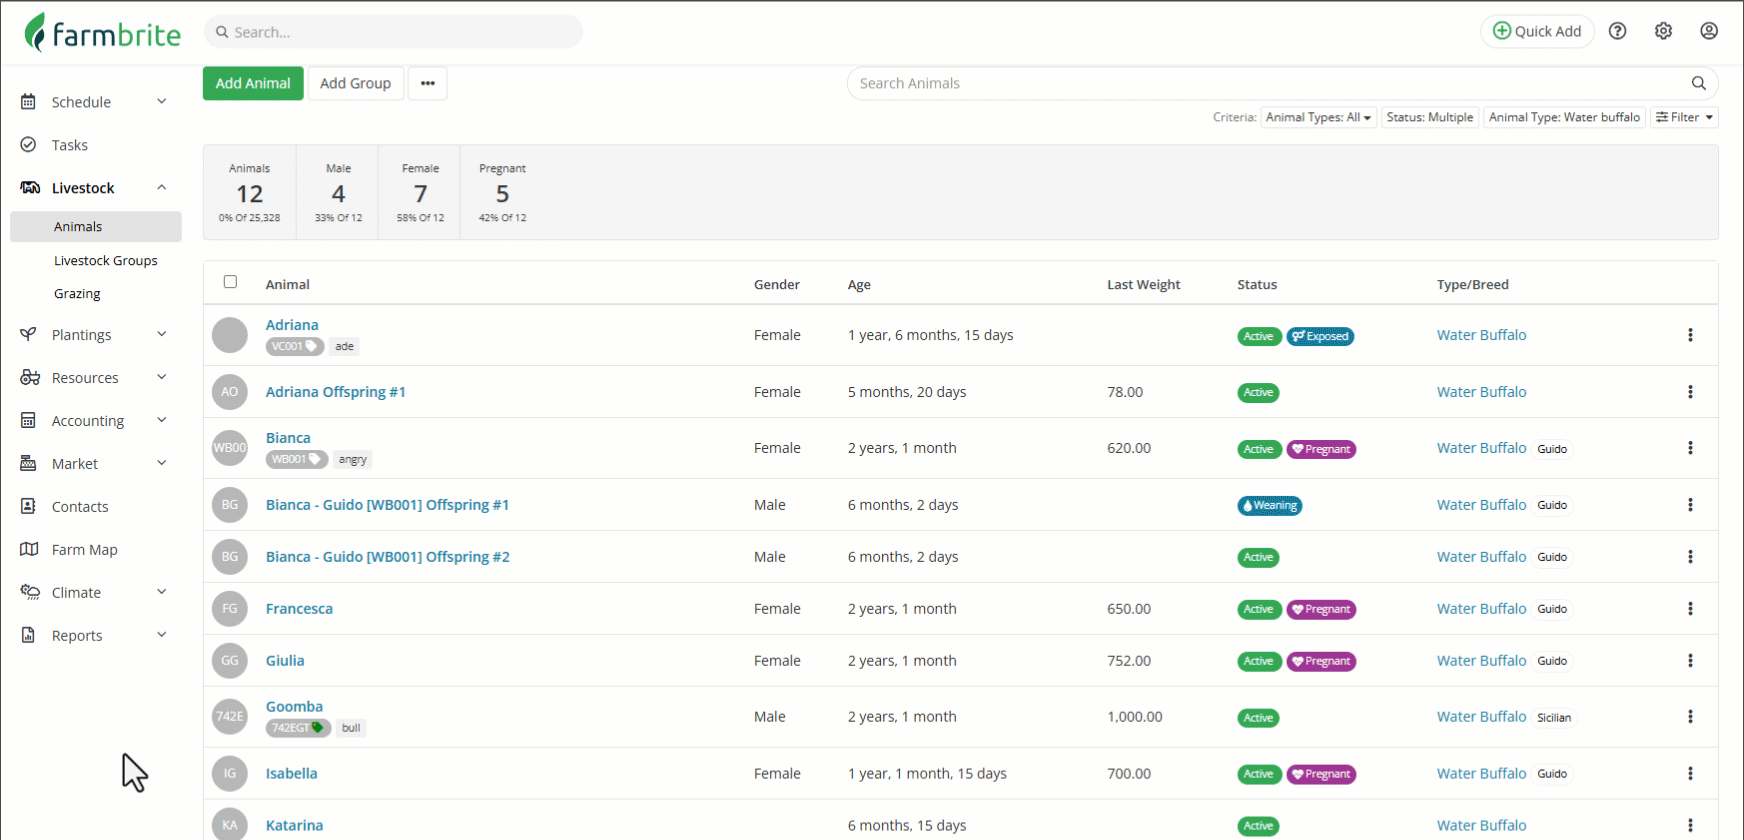This screenshot has width=1744, height=840.
Task: Click into the Search Animals field
Action: pyautogui.click(x=1282, y=83)
